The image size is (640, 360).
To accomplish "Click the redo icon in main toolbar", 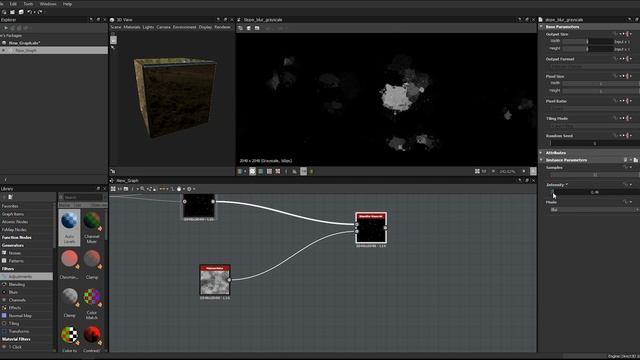I will pyautogui.click(x=40, y=12).
